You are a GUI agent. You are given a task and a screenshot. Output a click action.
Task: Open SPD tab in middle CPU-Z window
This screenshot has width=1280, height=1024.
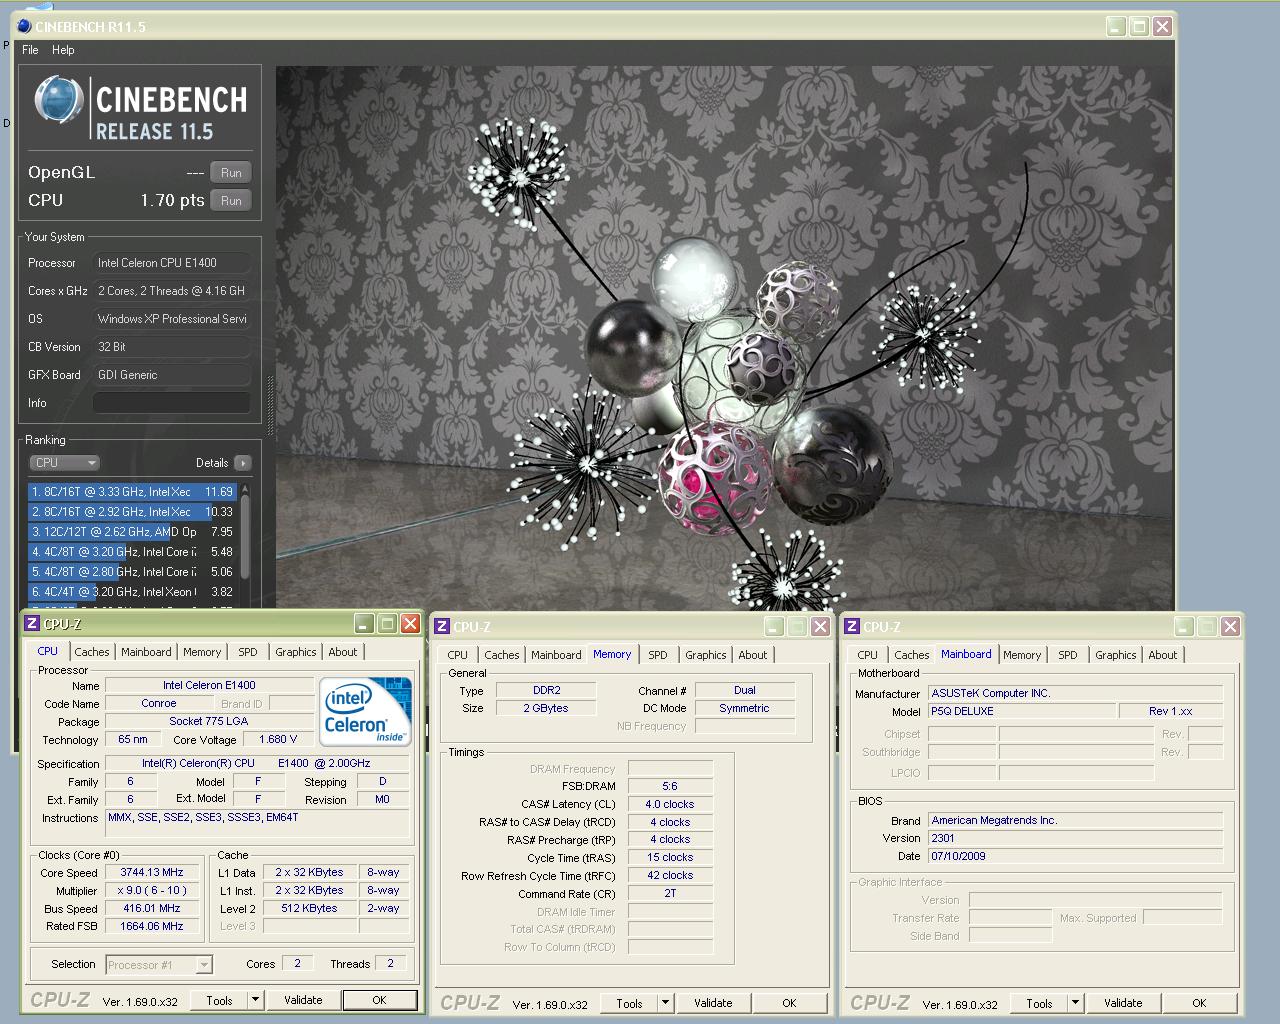point(658,655)
